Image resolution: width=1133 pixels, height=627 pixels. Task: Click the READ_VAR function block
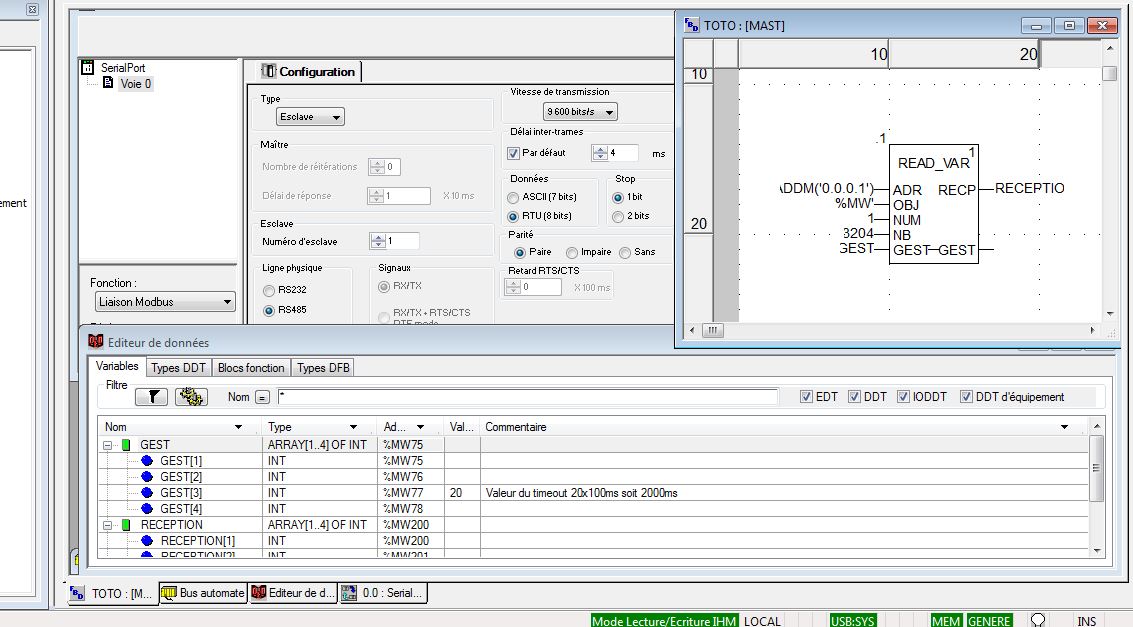tap(932, 205)
